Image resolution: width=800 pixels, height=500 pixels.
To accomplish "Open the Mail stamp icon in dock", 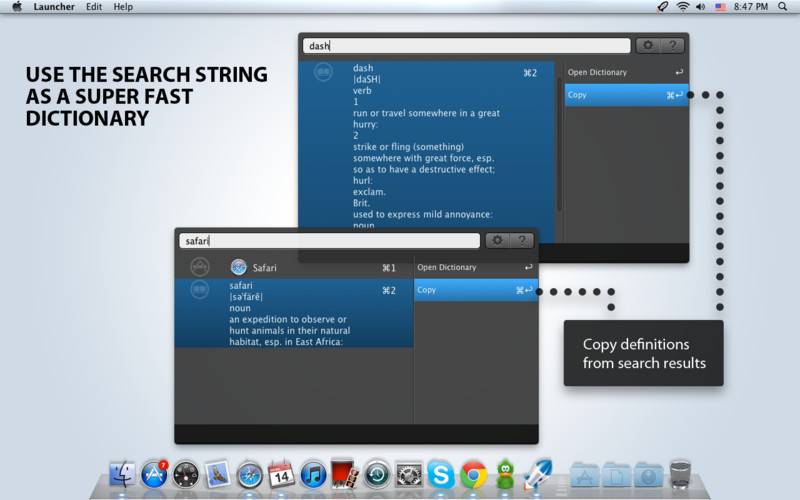I will tap(218, 475).
